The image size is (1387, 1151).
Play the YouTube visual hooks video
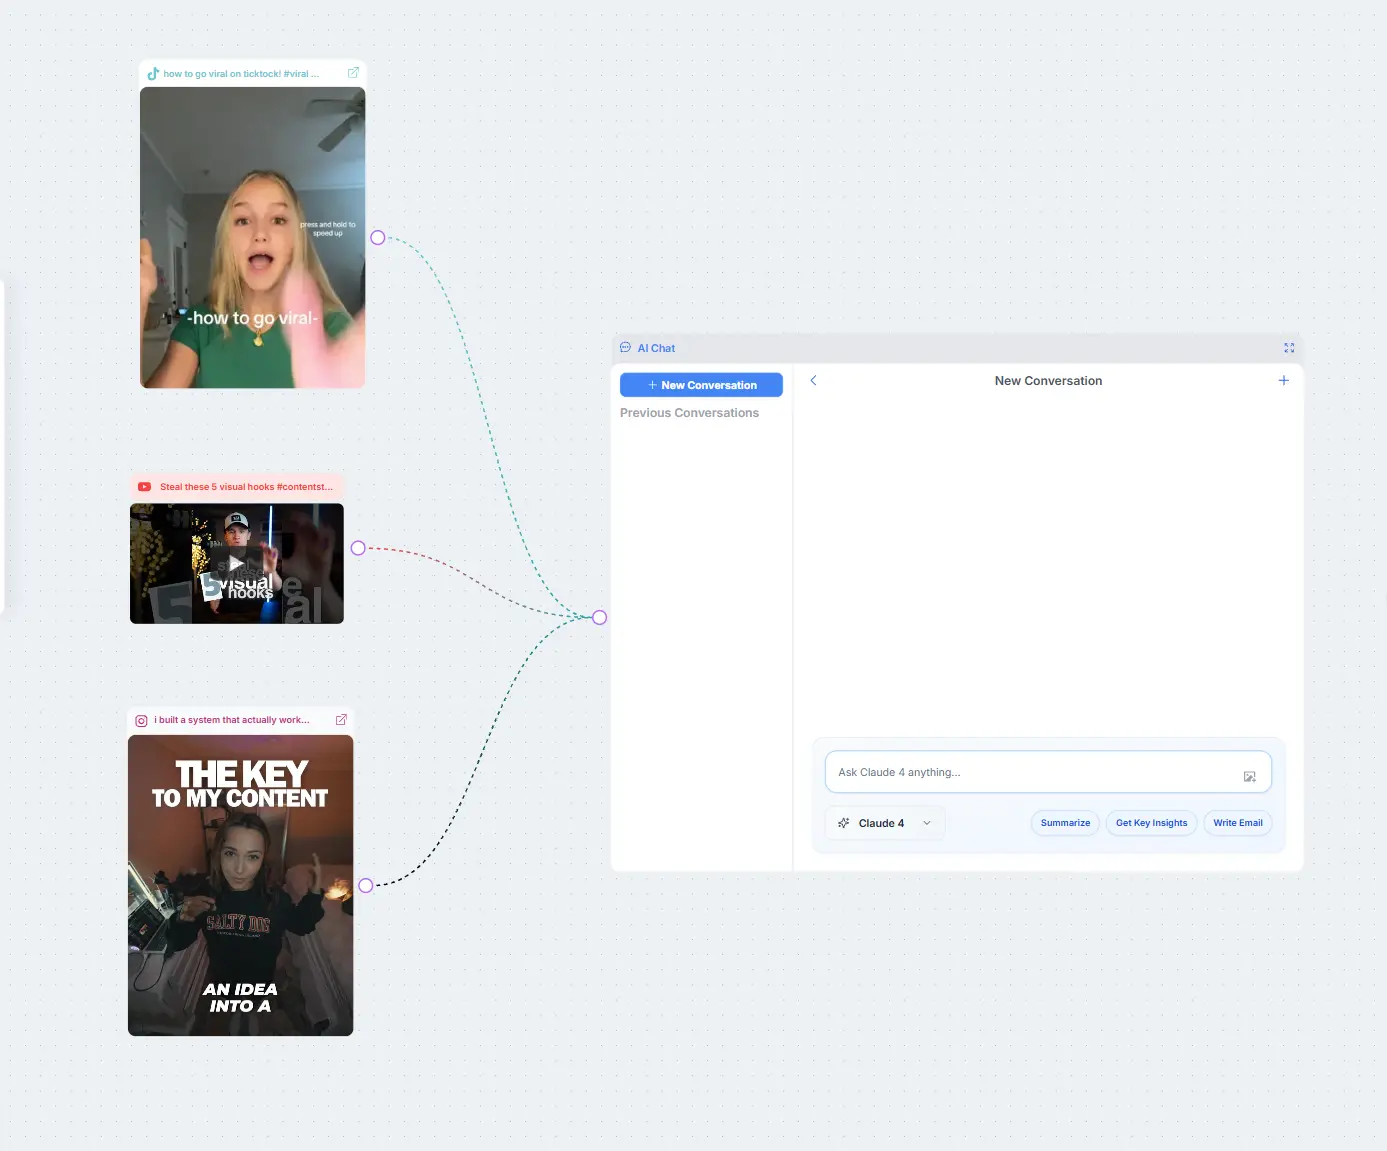tap(236, 564)
